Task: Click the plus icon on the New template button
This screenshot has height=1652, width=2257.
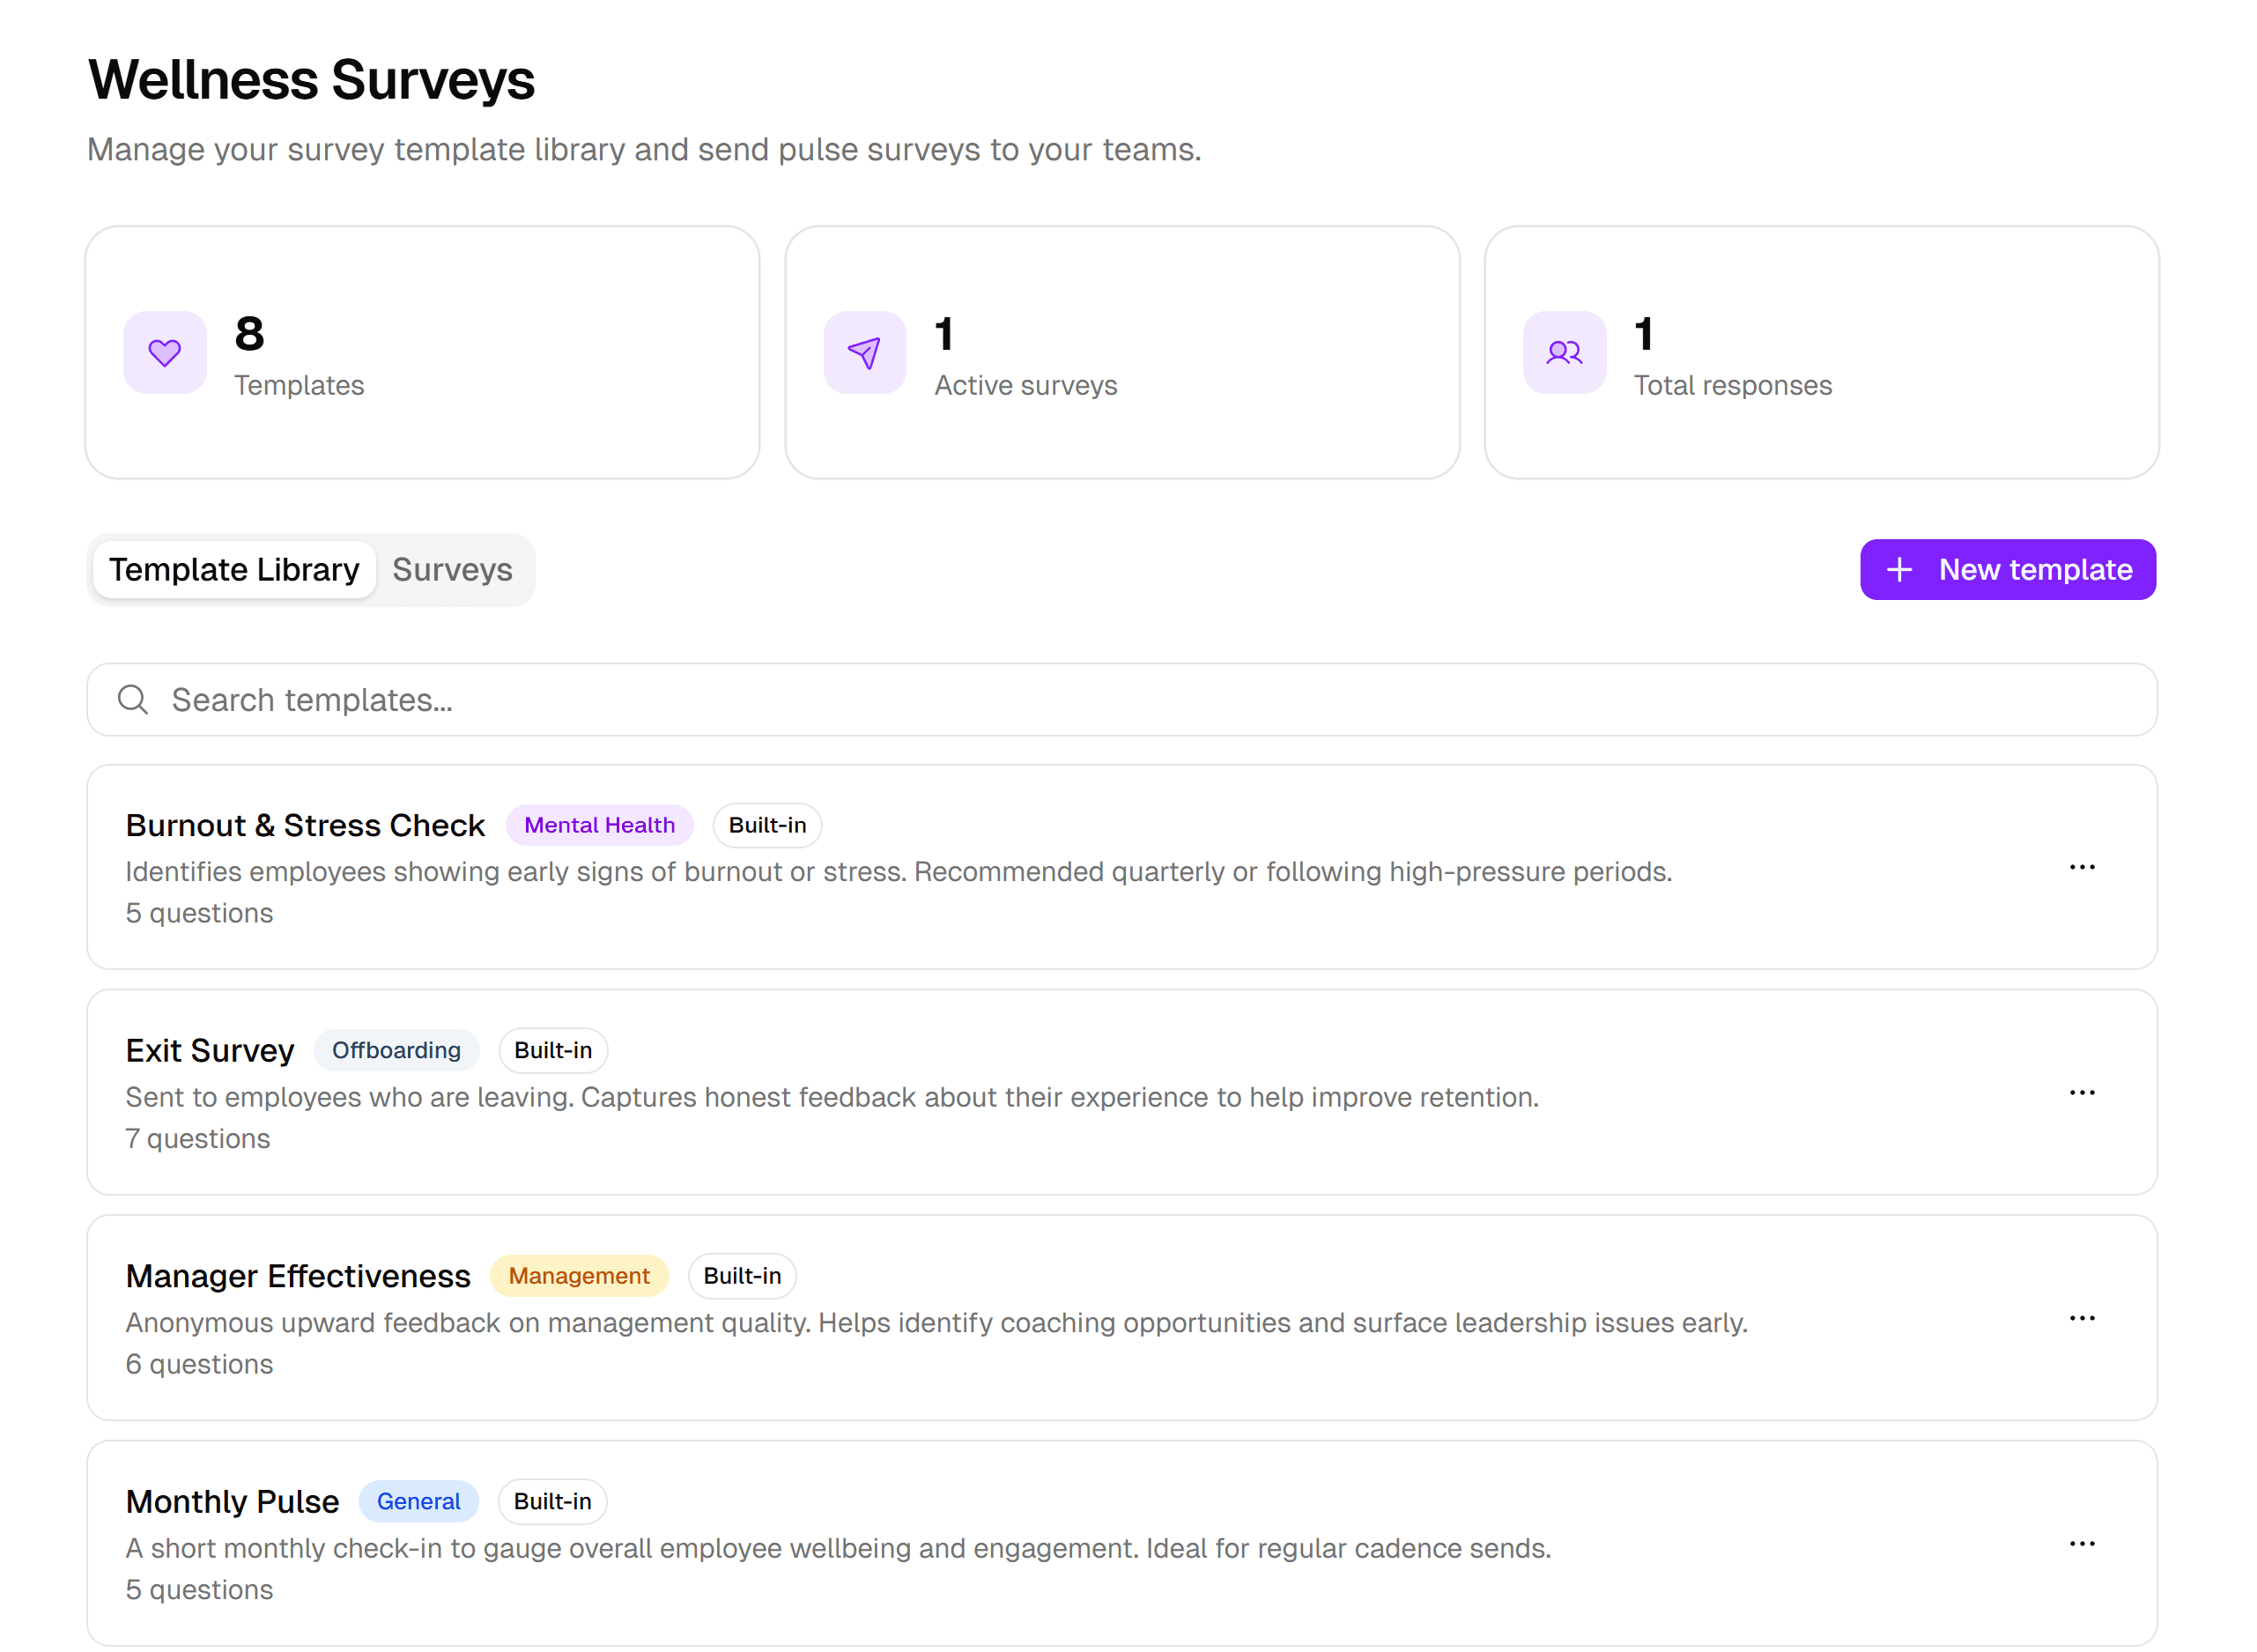Action: 1899,569
